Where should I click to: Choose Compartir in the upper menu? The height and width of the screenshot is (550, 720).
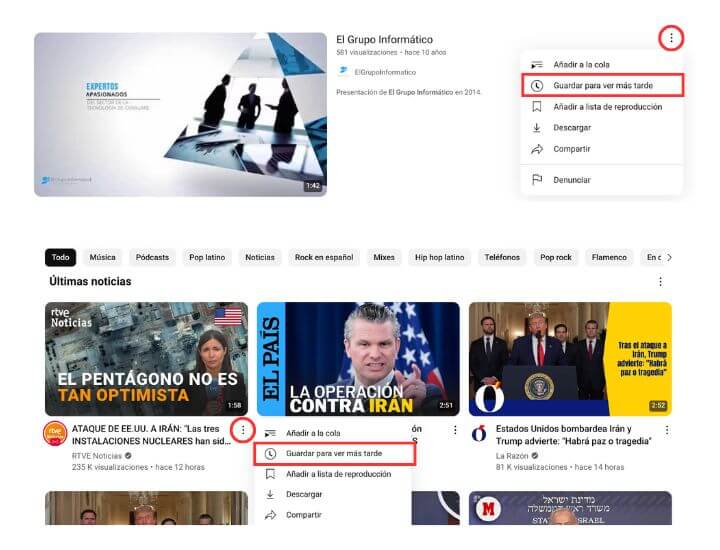[602, 149]
